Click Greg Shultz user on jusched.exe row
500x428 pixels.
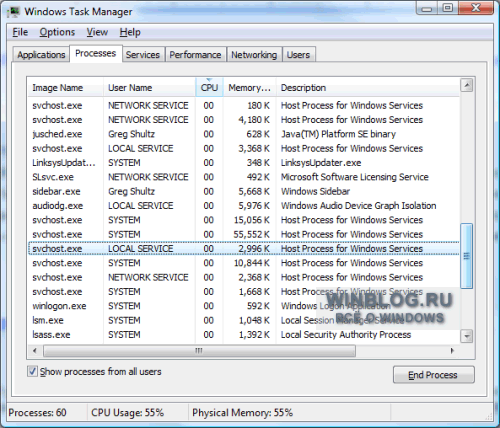click(131, 134)
